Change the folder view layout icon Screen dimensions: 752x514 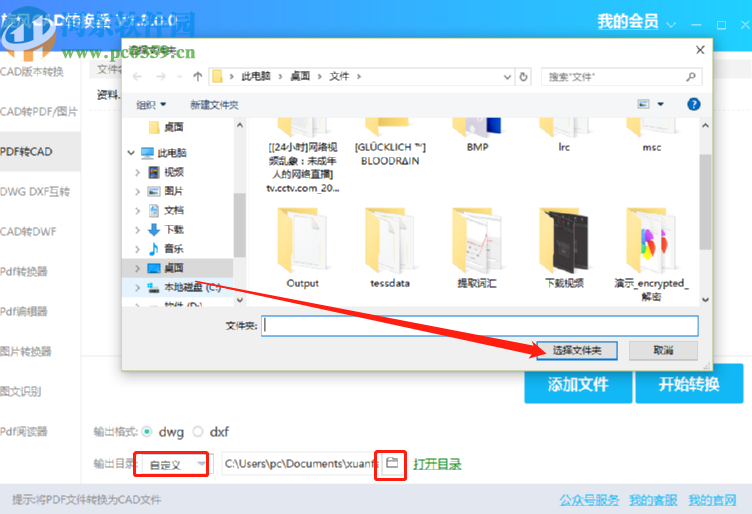[x=643, y=104]
